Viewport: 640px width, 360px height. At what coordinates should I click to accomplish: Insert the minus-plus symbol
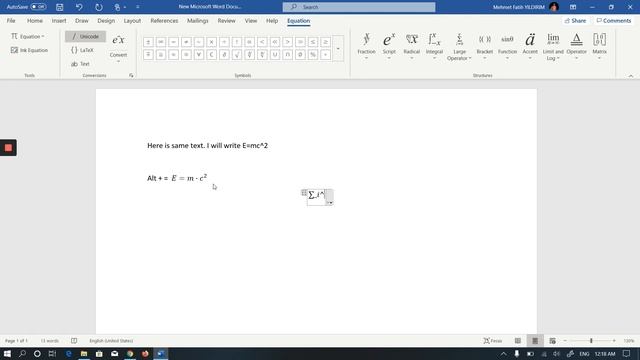pyautogui.click(x=148, y=55)
